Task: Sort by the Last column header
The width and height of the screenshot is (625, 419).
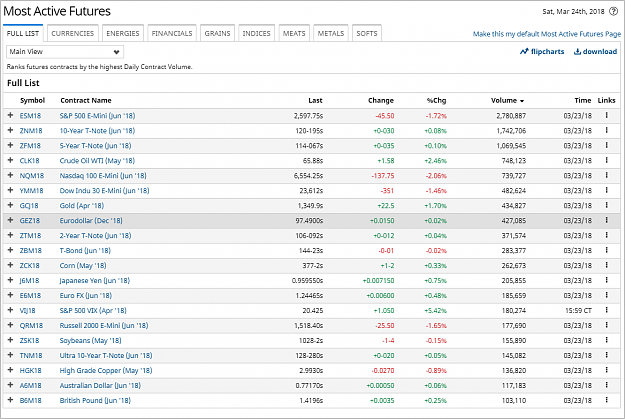Action: [x=315, y=100]
